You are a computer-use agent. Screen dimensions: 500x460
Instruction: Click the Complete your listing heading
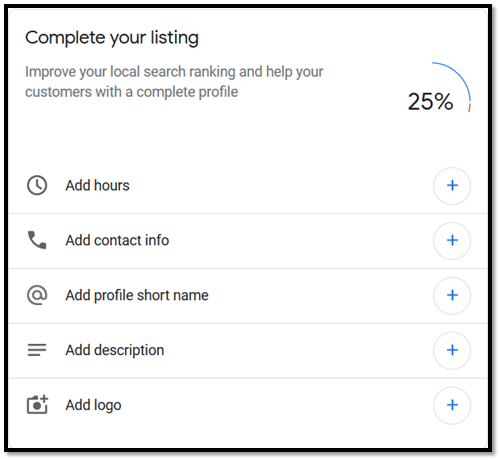[112, 38]
